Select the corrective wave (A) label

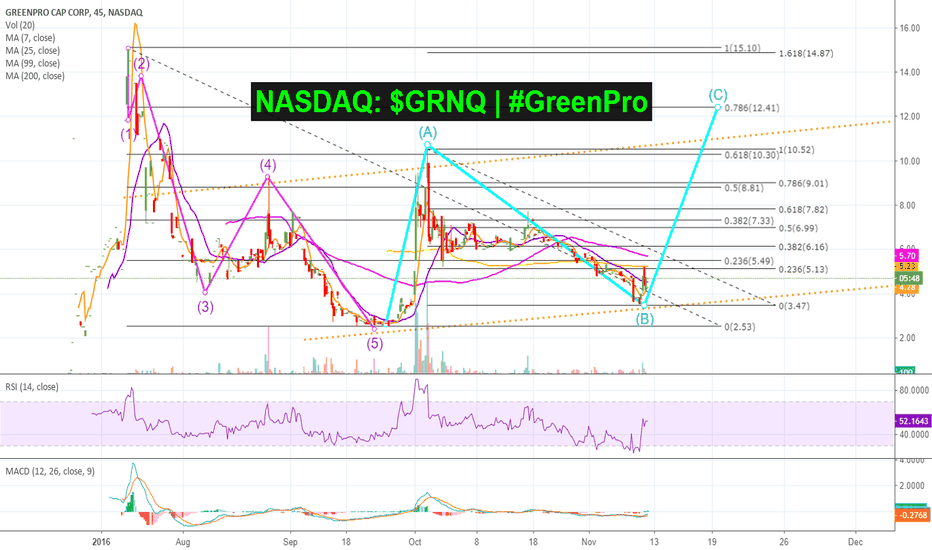coord(427,131)
